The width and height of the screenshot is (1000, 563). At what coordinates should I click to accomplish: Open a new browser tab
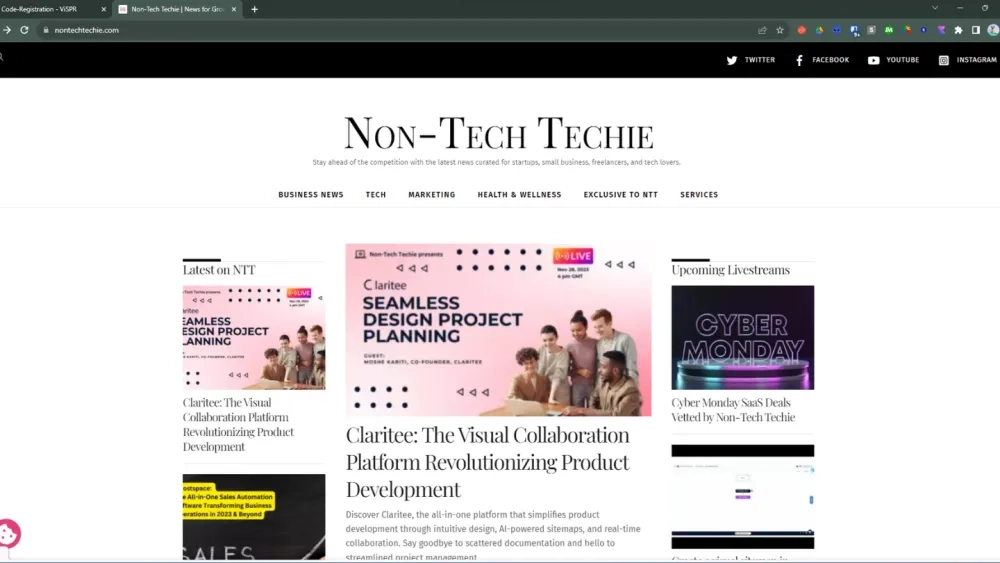coord(254,9)
